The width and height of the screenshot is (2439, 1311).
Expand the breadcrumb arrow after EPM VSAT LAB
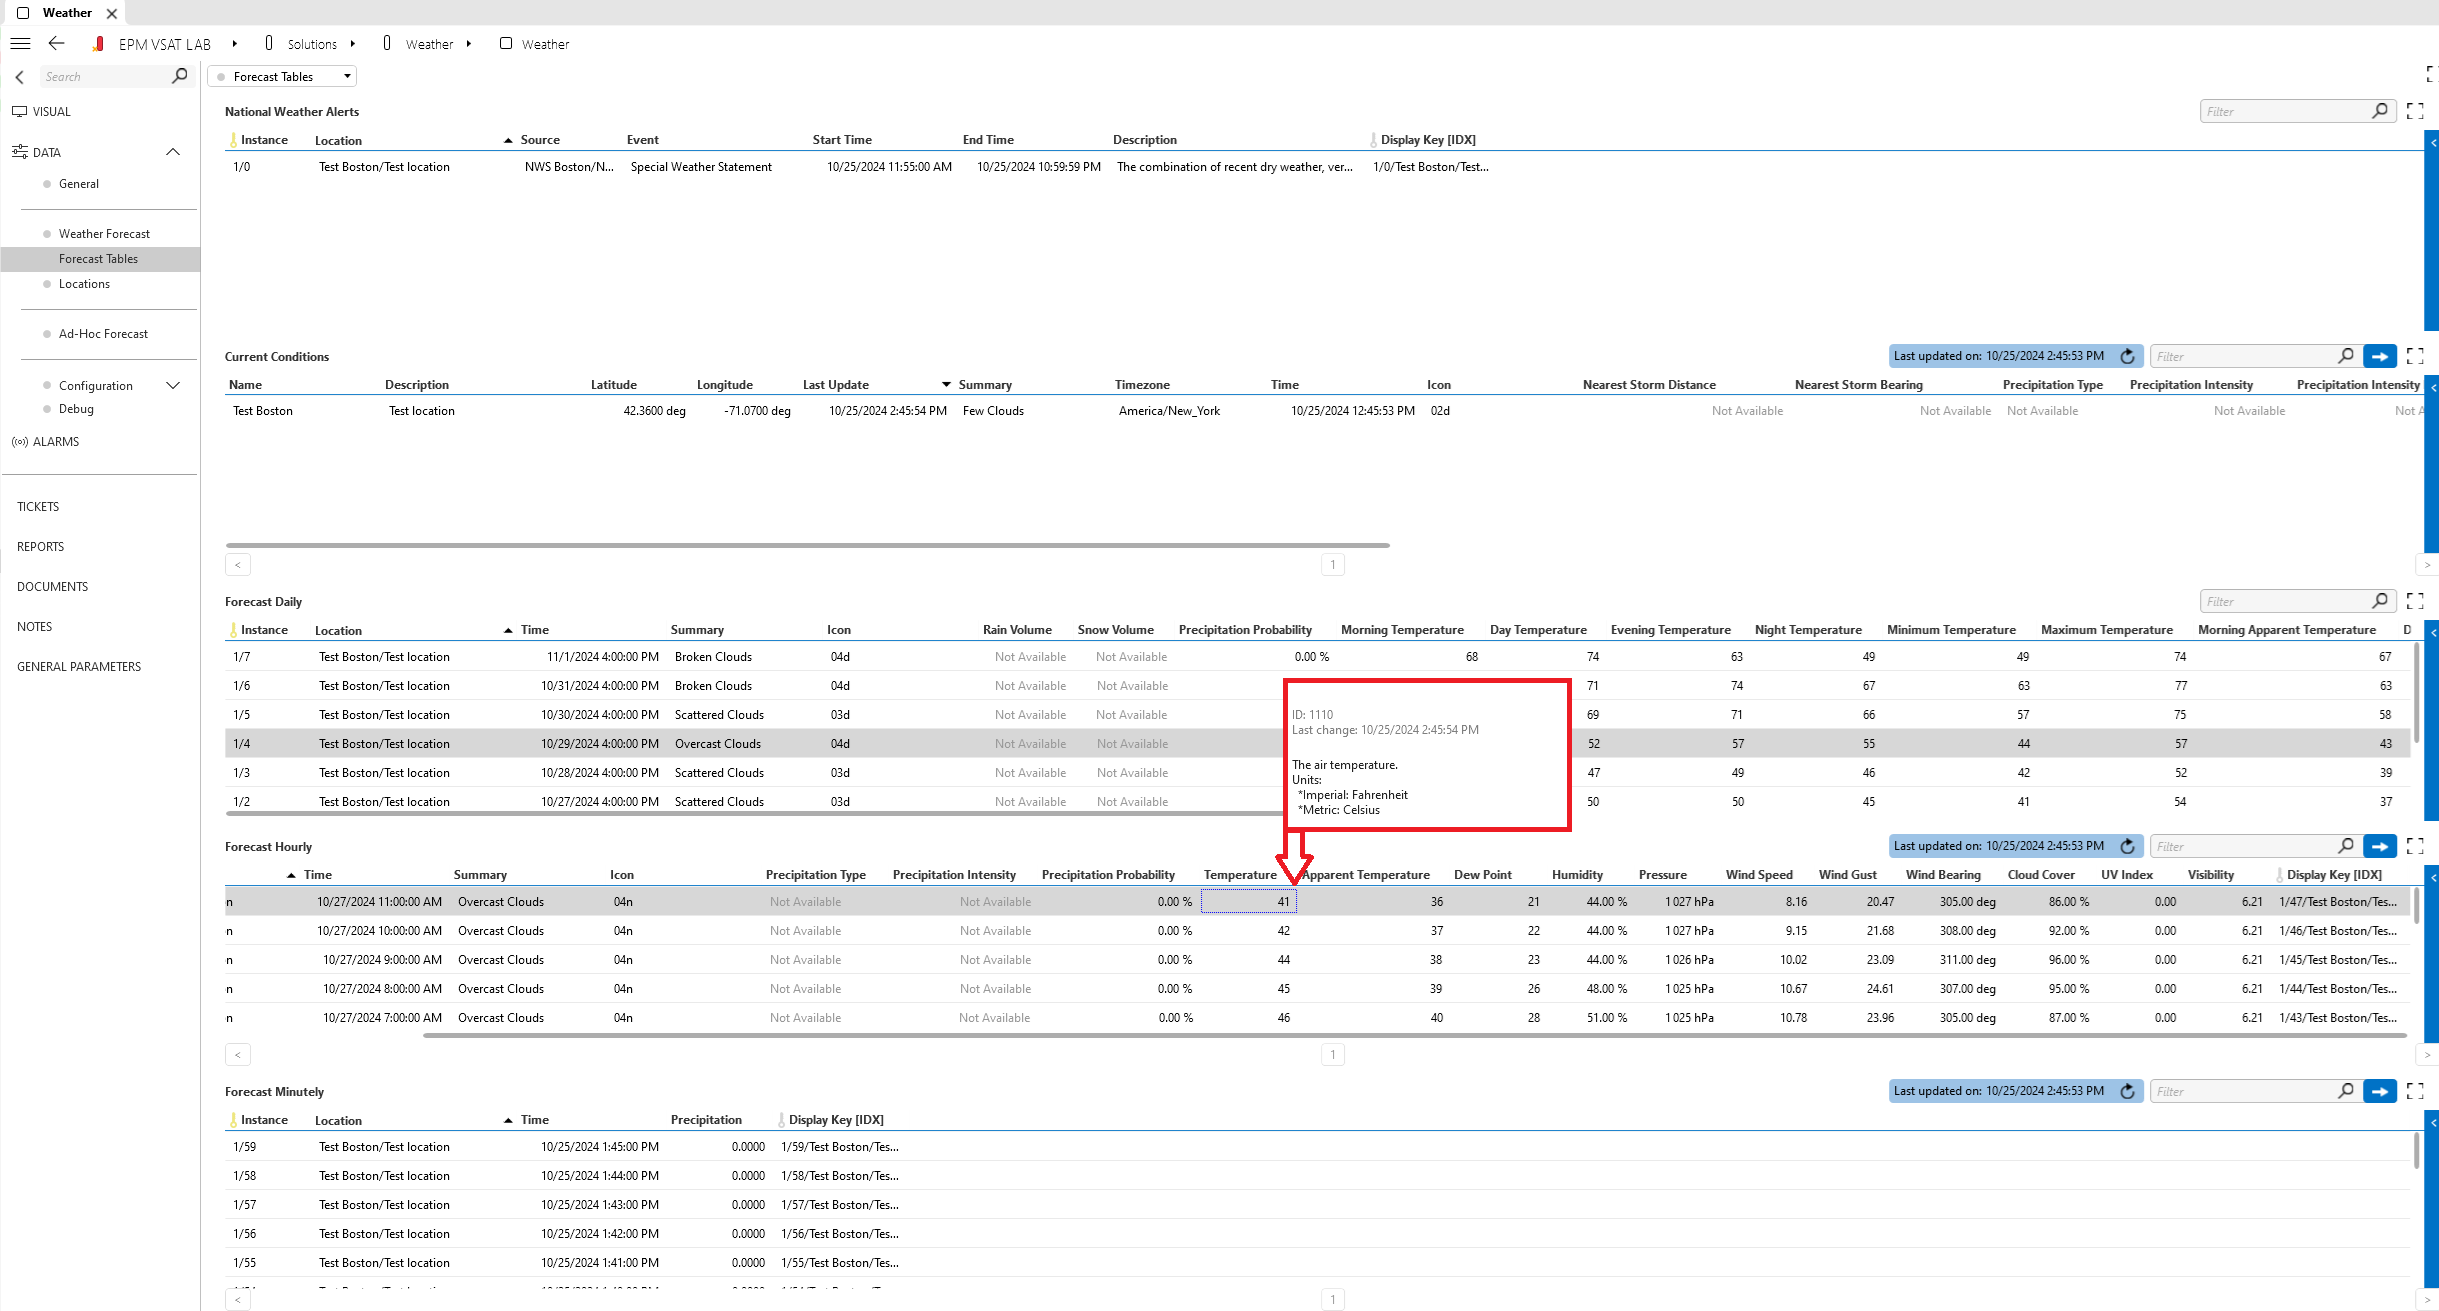click(x=234, y=44)
